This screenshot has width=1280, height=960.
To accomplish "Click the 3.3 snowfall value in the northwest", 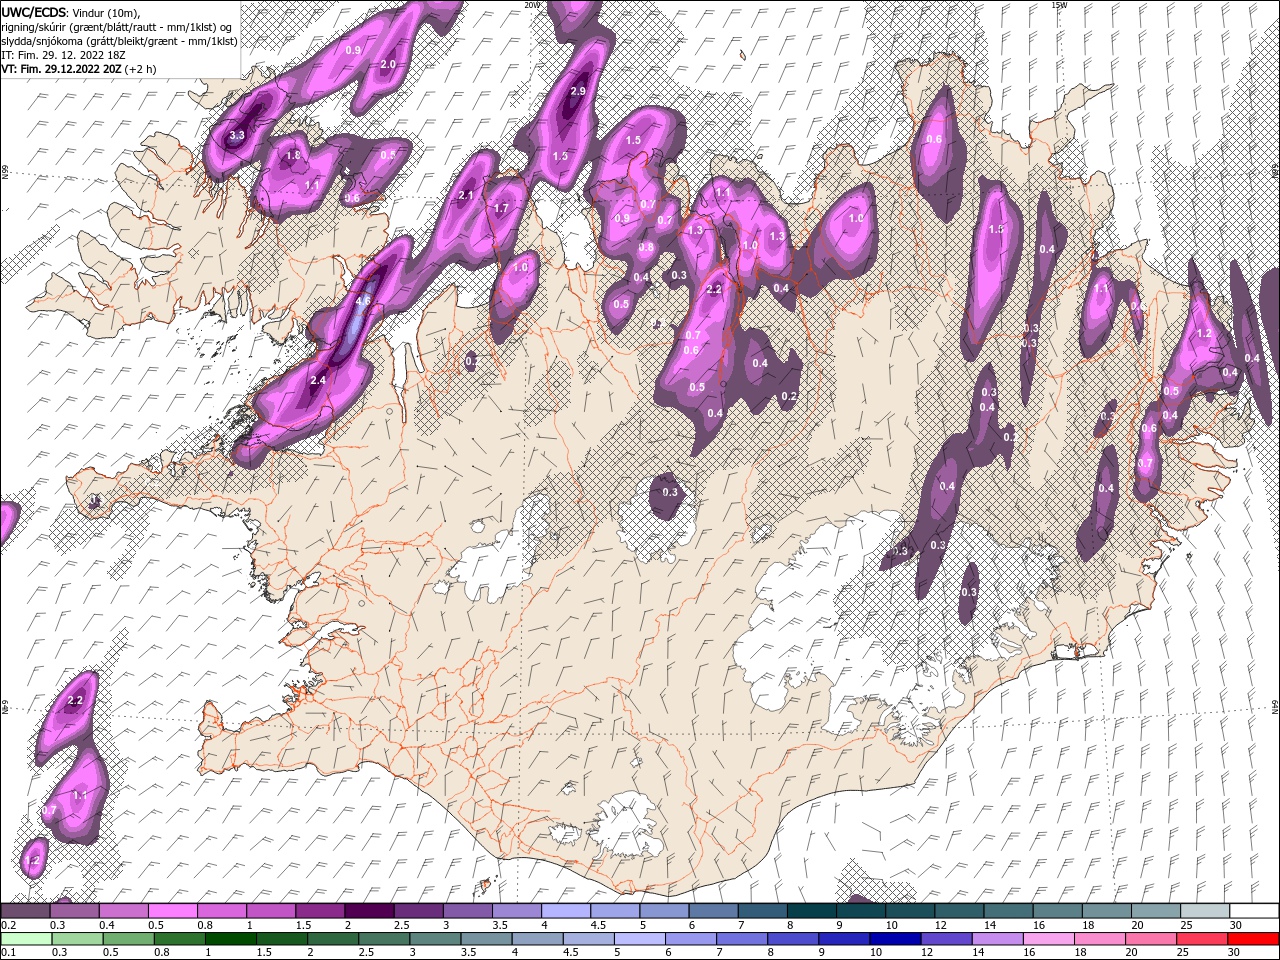I will point(237,135).
